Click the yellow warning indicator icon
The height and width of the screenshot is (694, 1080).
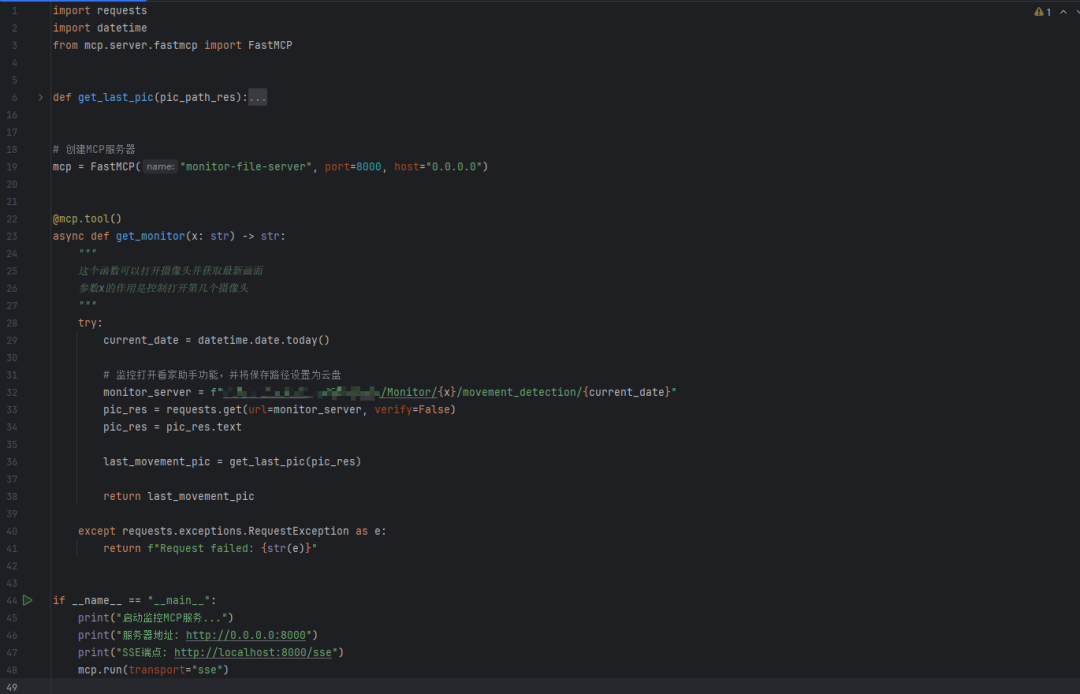coord(1038,12)
